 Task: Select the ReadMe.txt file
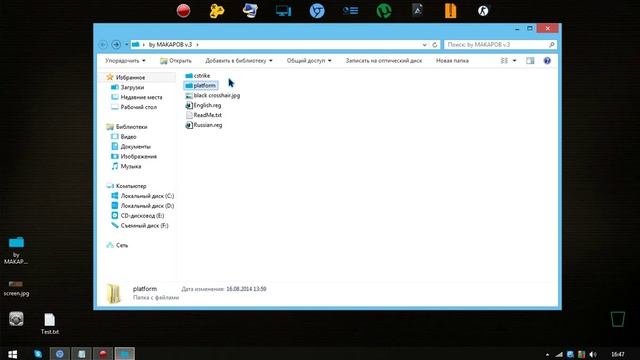pos(204,115)
